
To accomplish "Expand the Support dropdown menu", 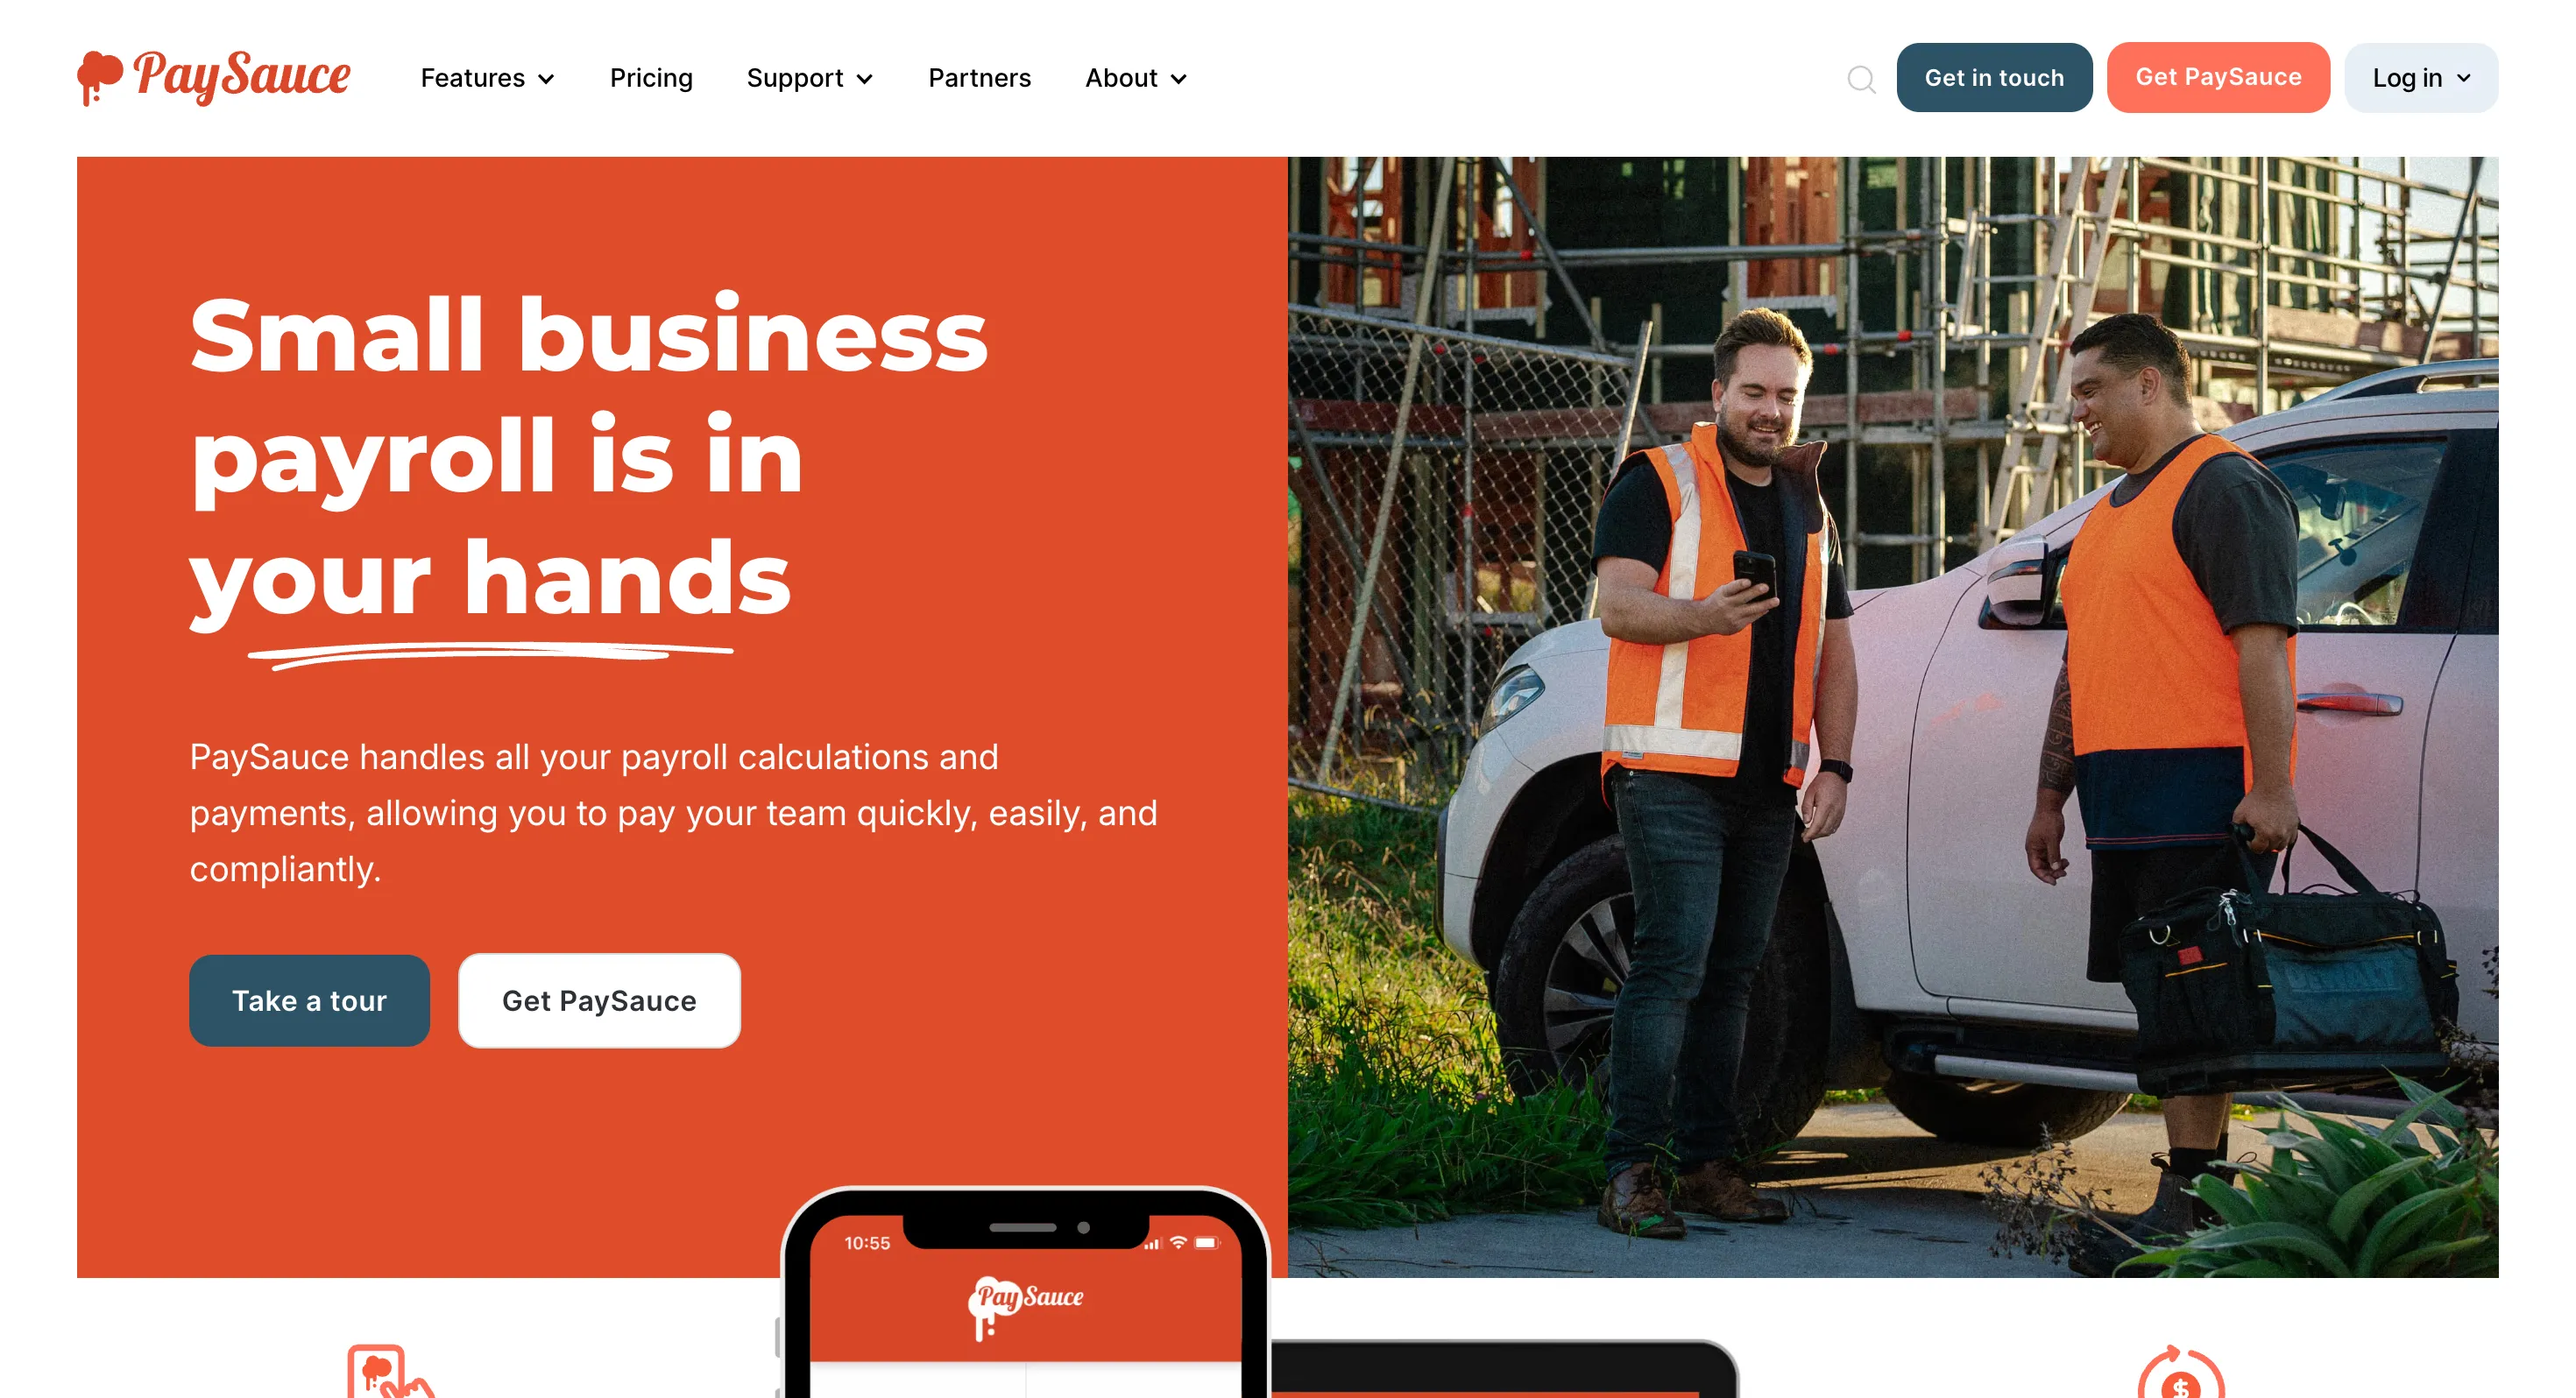I will (810, 78).
